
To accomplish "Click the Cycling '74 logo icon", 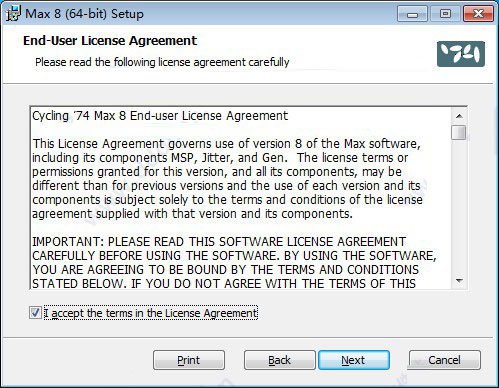I will point(461,54).
